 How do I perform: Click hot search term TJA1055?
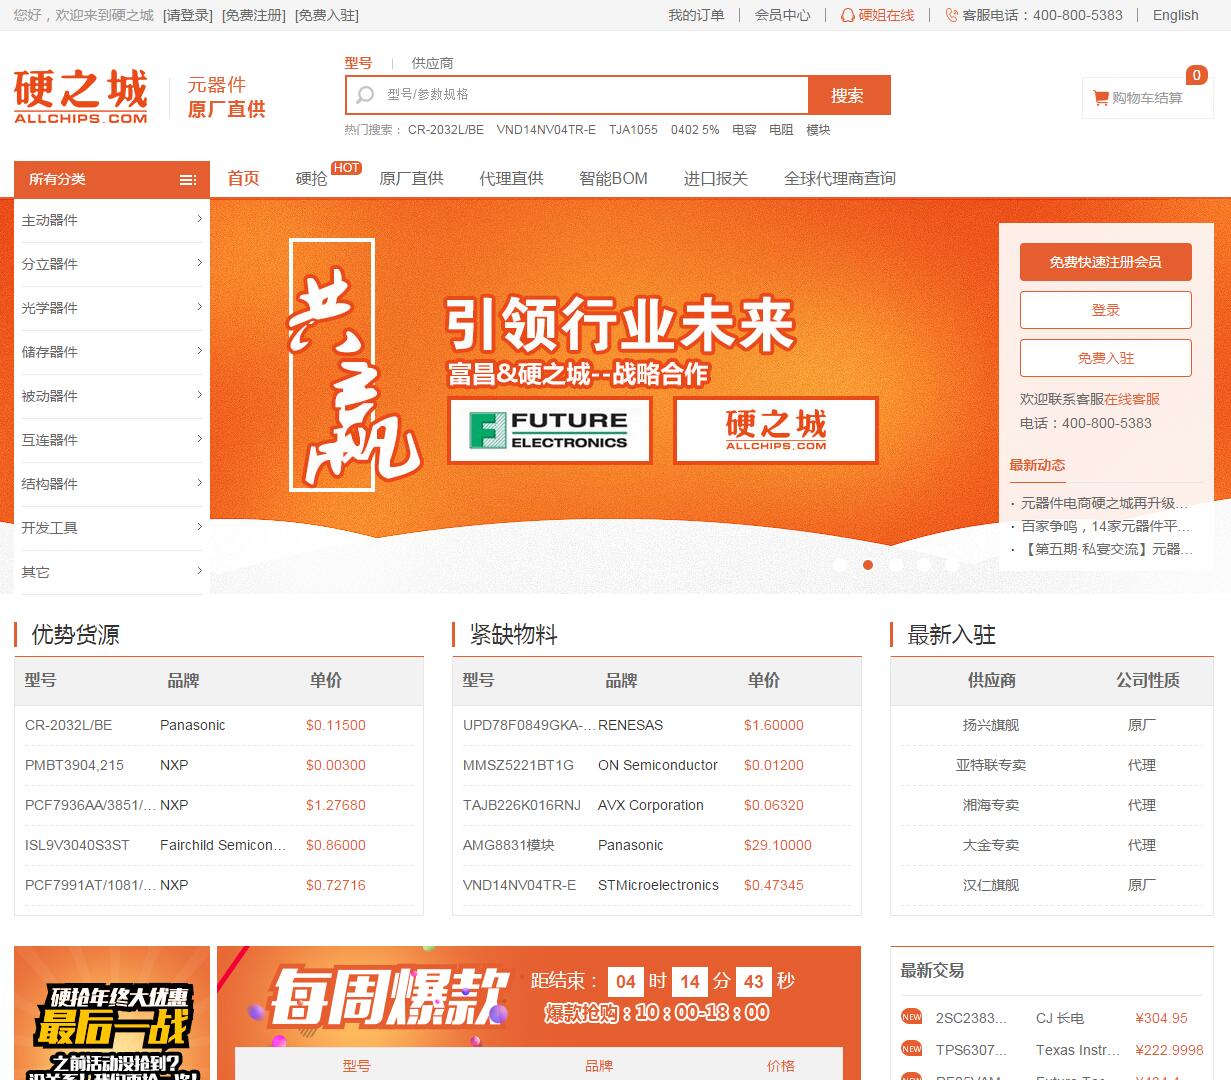click(633, 130)
